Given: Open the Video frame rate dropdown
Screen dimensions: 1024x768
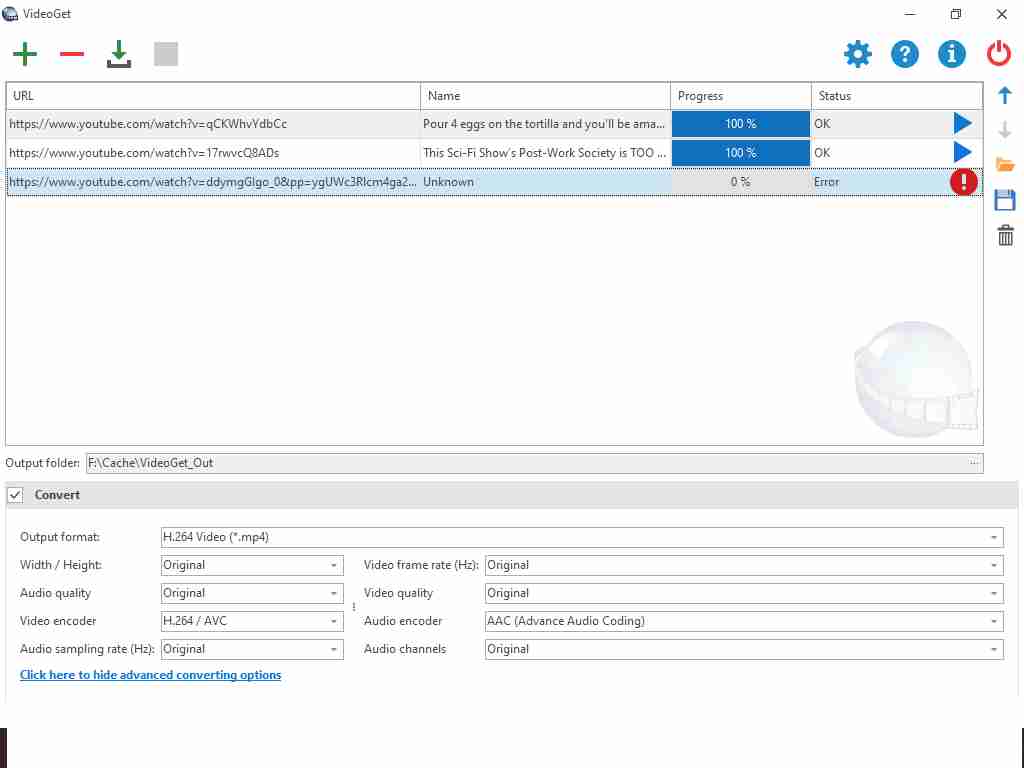Looking at the screenshot, I should pyautogui.click(x=744, y=566).
